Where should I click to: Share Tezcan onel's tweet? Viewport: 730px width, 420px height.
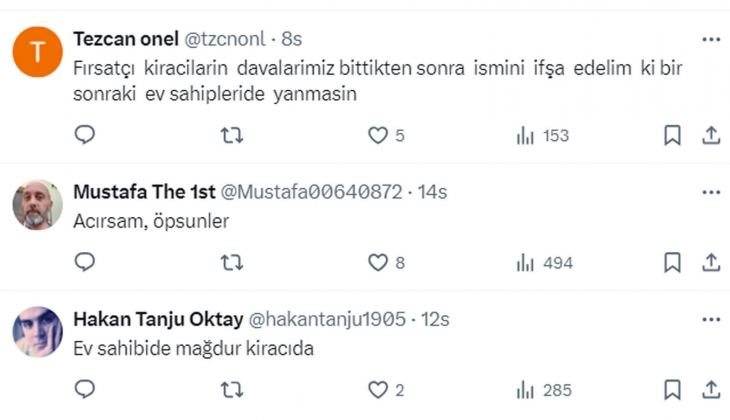711,135
